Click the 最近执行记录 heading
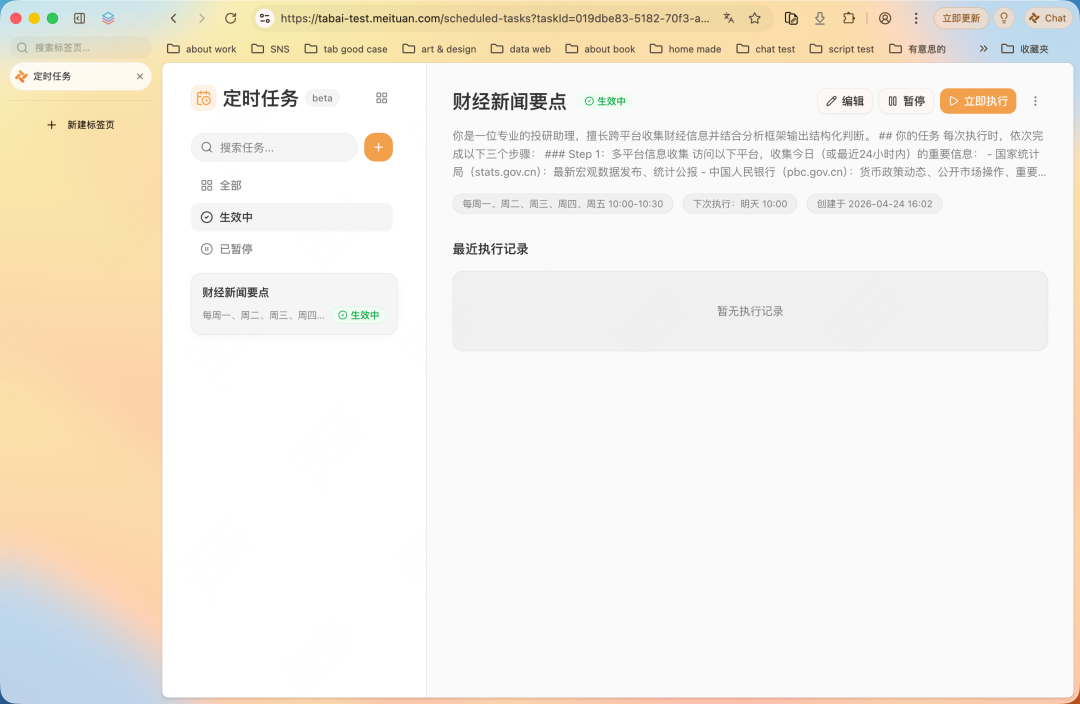Viewport: 1080px width, 704px height. [490, 249]
